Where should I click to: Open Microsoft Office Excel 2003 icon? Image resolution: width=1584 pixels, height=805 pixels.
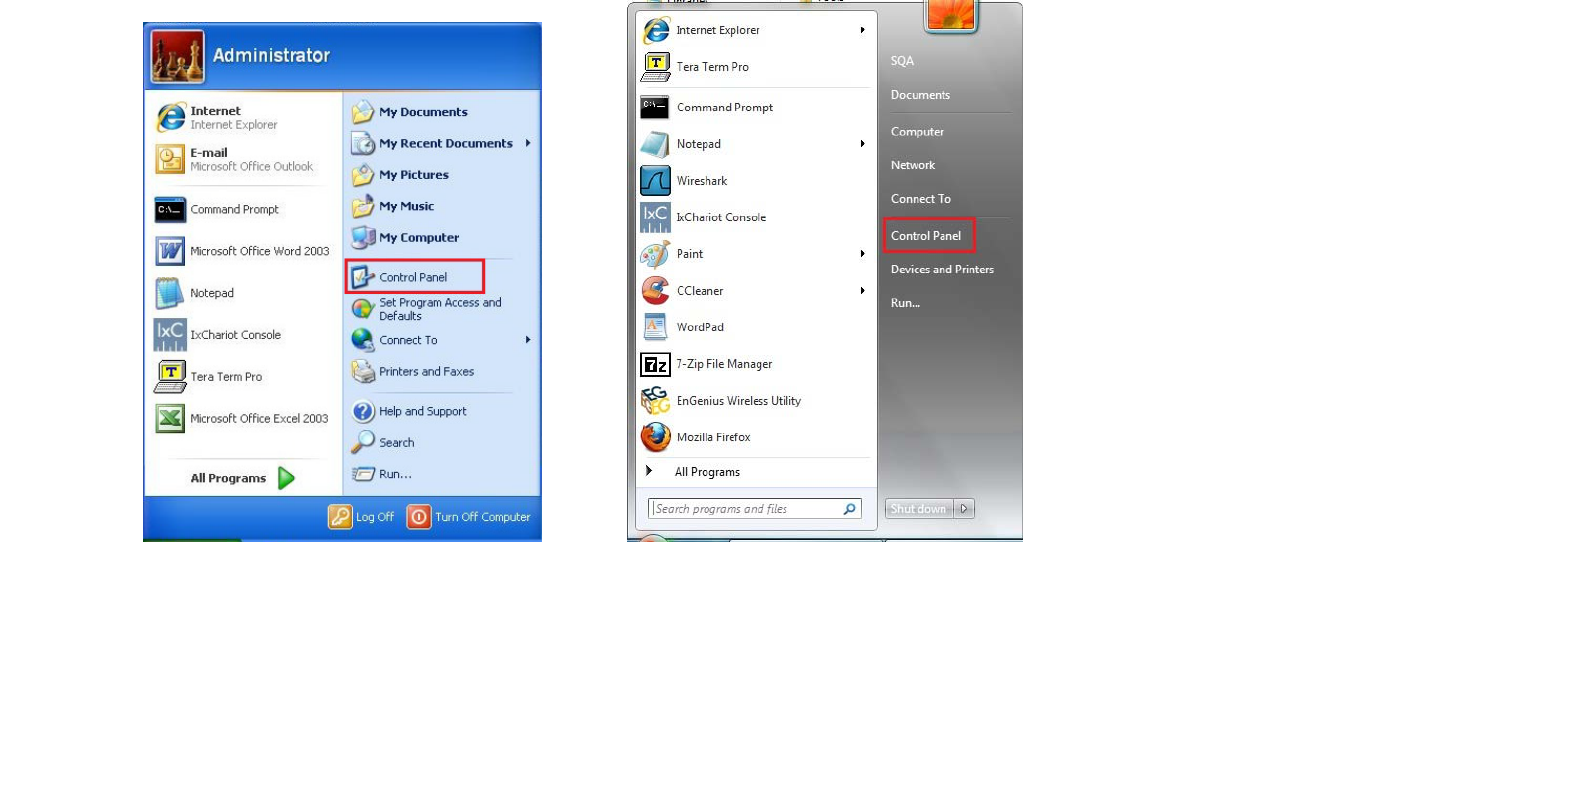[x=170, y=419]
